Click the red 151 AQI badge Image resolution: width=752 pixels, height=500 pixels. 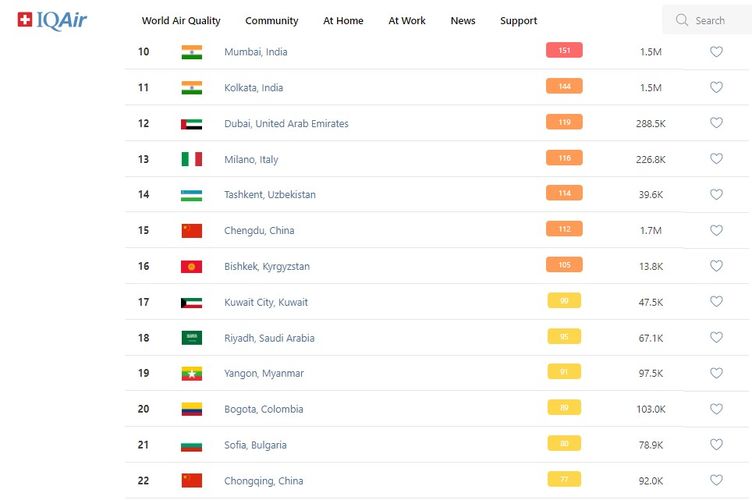click(x=564, y=51)
